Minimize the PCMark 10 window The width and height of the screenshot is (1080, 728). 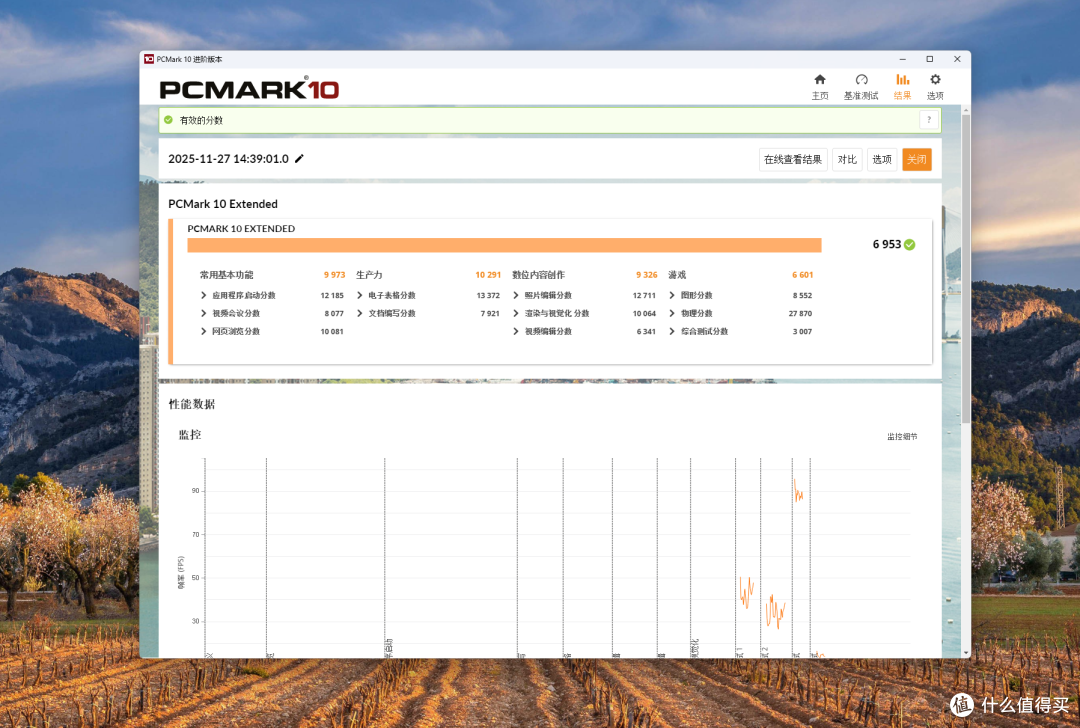pos(902,59)
